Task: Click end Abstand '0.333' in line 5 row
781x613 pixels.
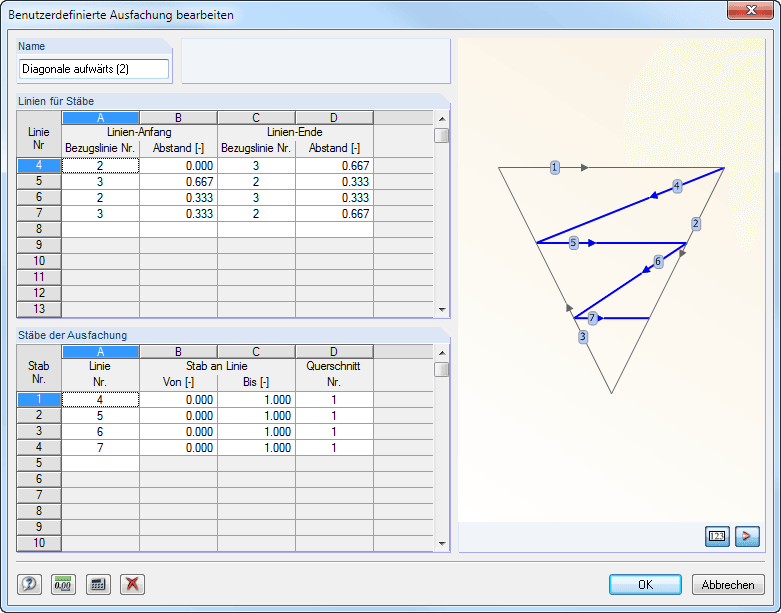Action: pyautogui.click(x=334, y=181)
